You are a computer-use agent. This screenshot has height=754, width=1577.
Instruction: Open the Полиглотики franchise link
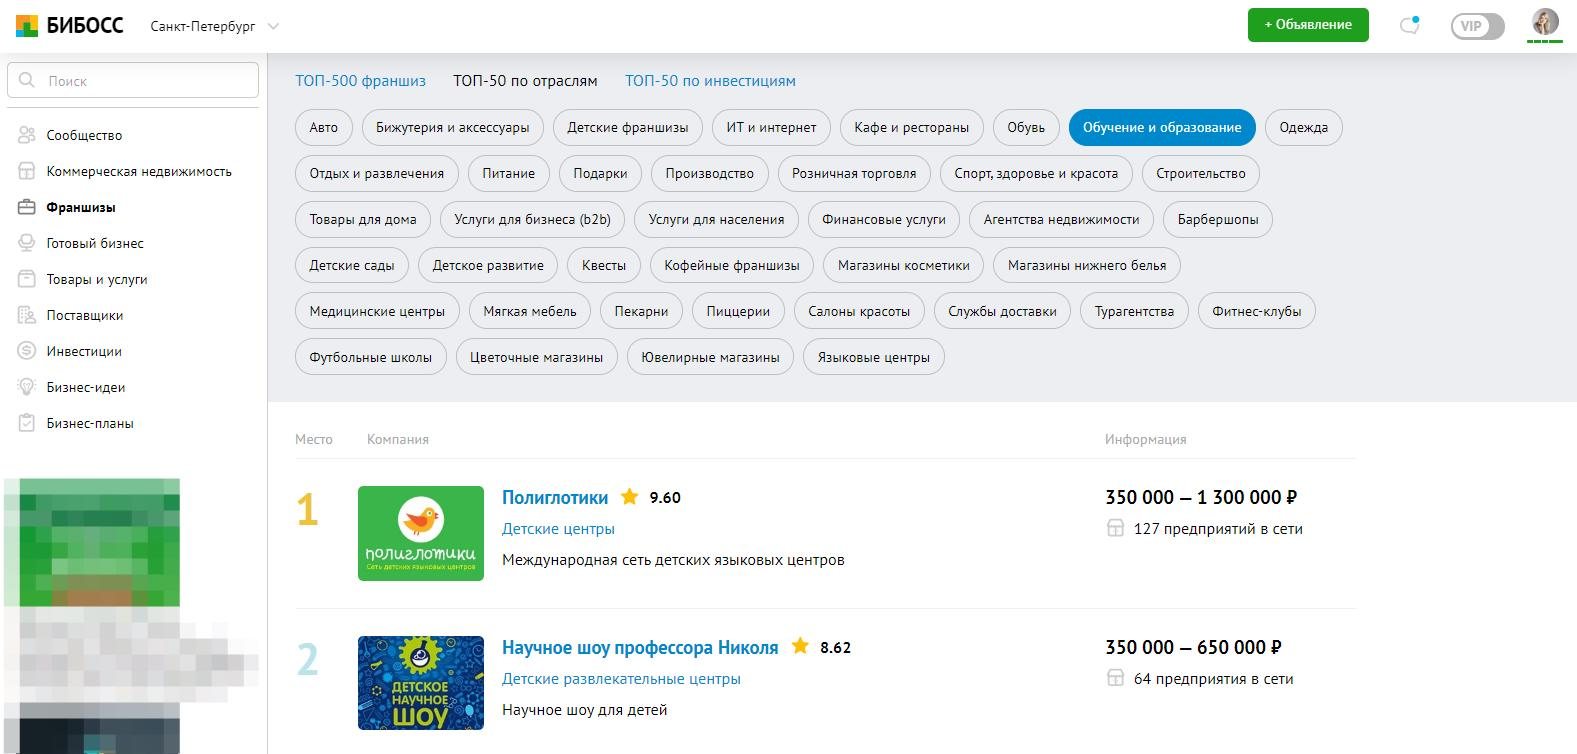pos(555,497)
